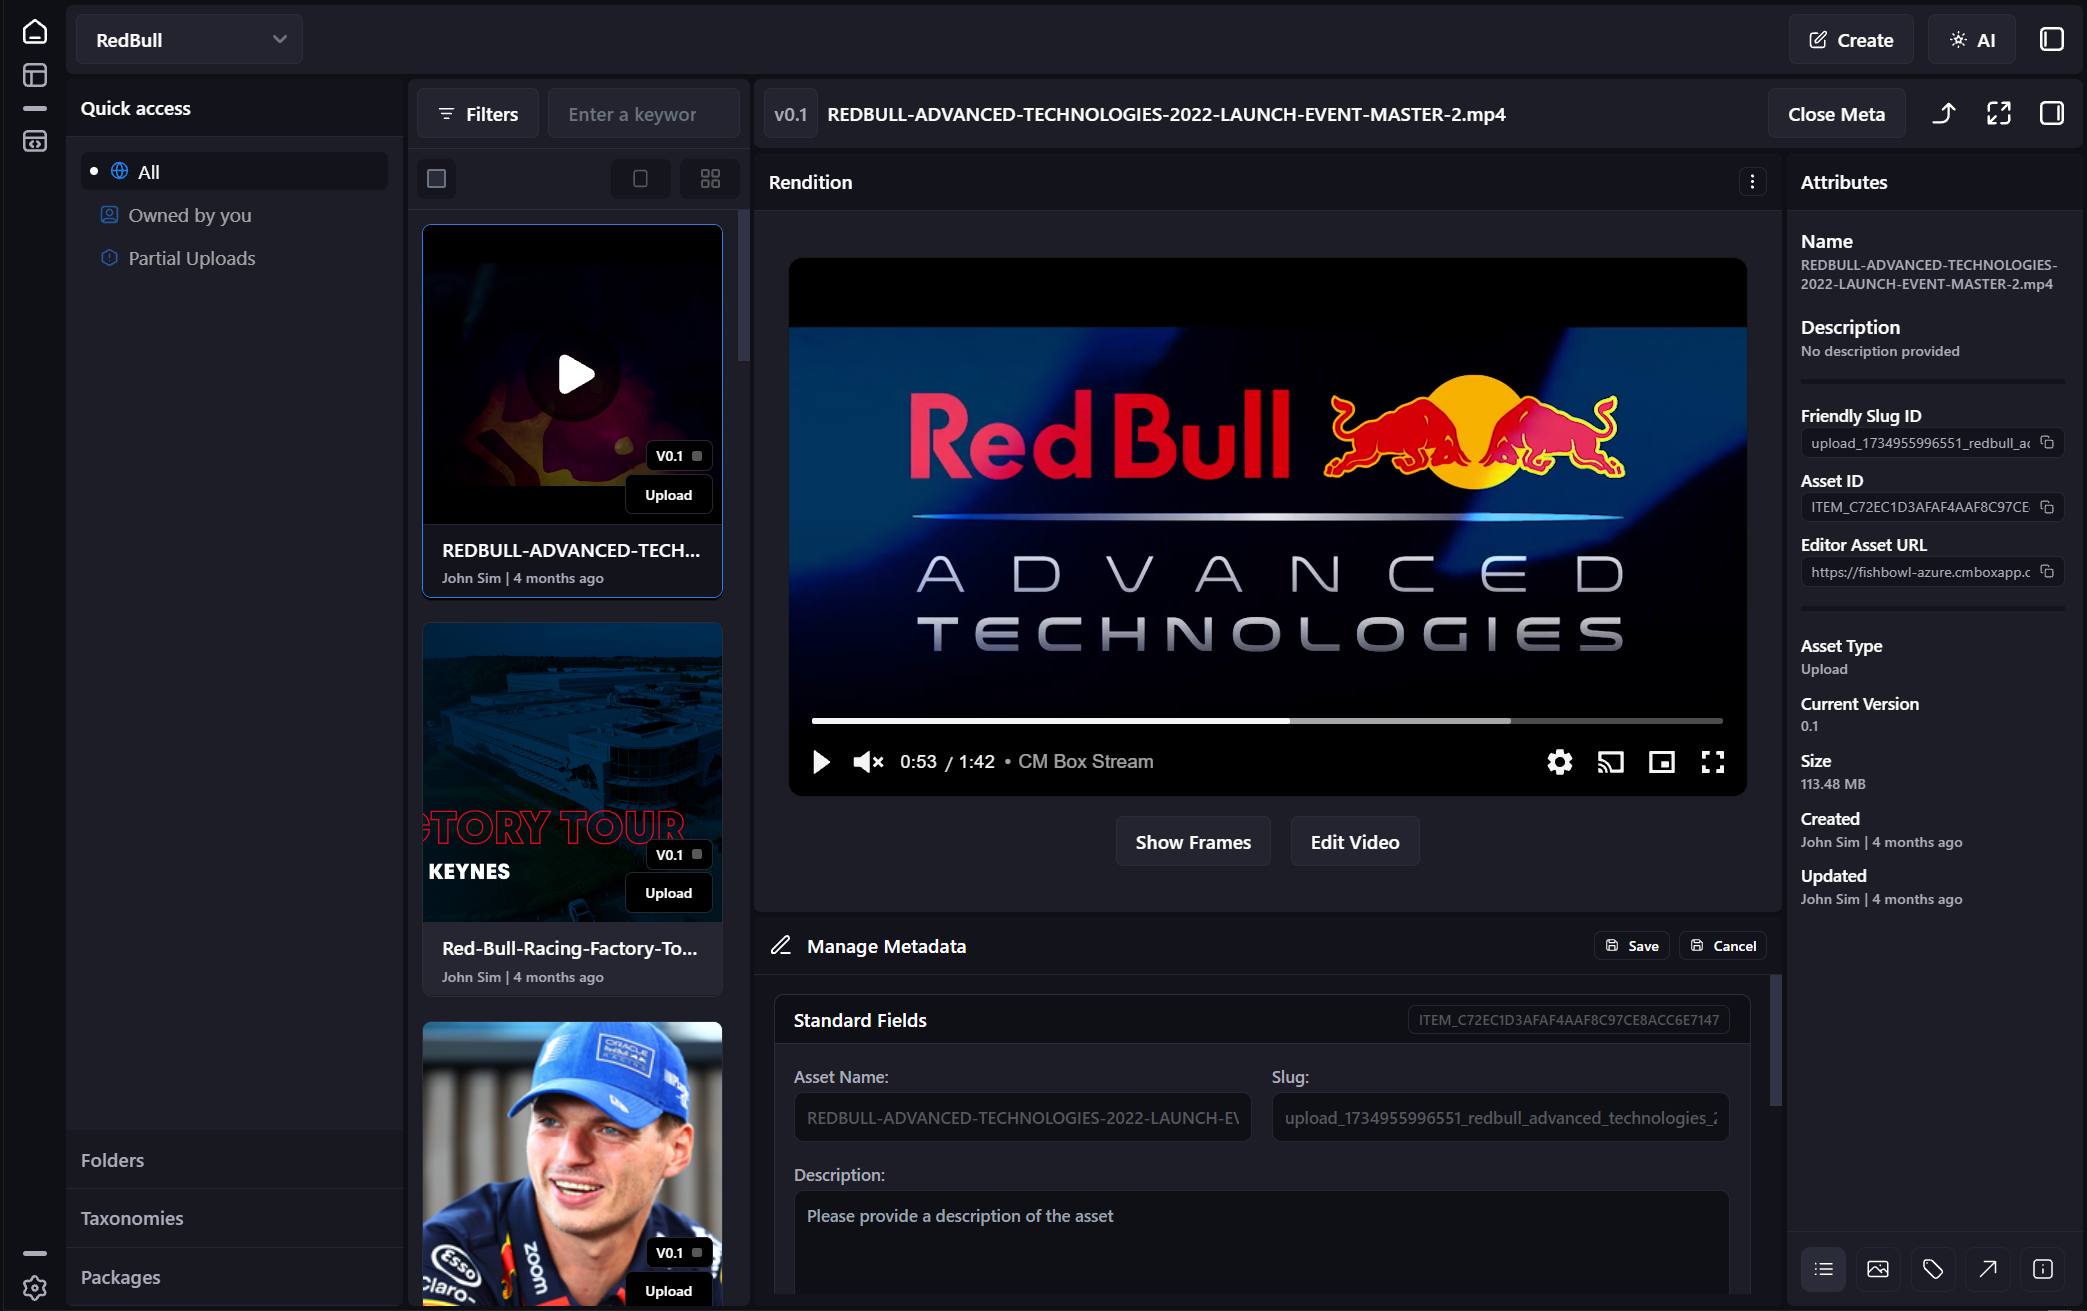
Task: Open the AI assistant button
Action: coord(1972,40)
